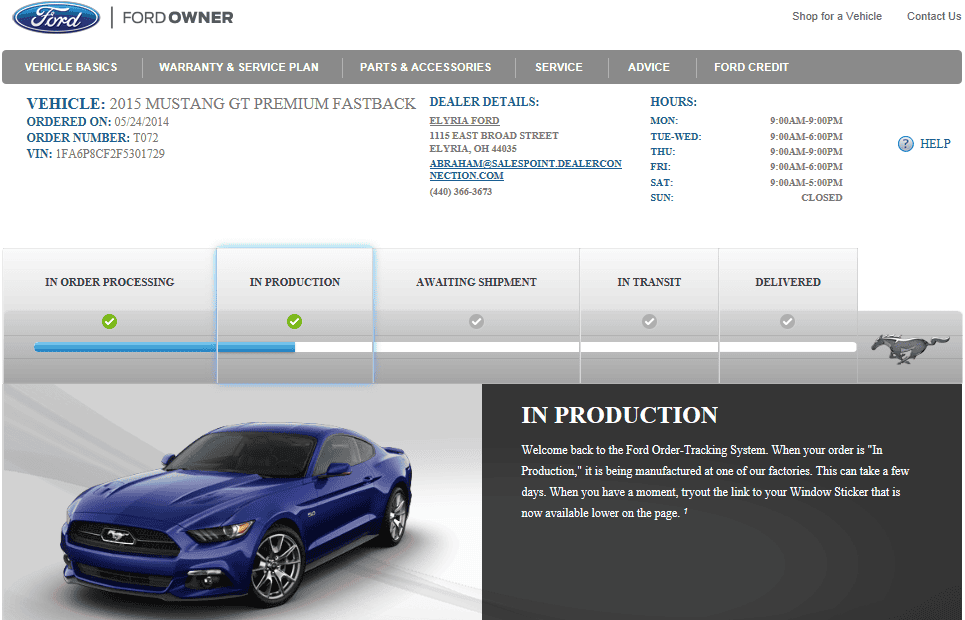
Task: Click the Ford Owner header text
Action: [x=178, y=18]
